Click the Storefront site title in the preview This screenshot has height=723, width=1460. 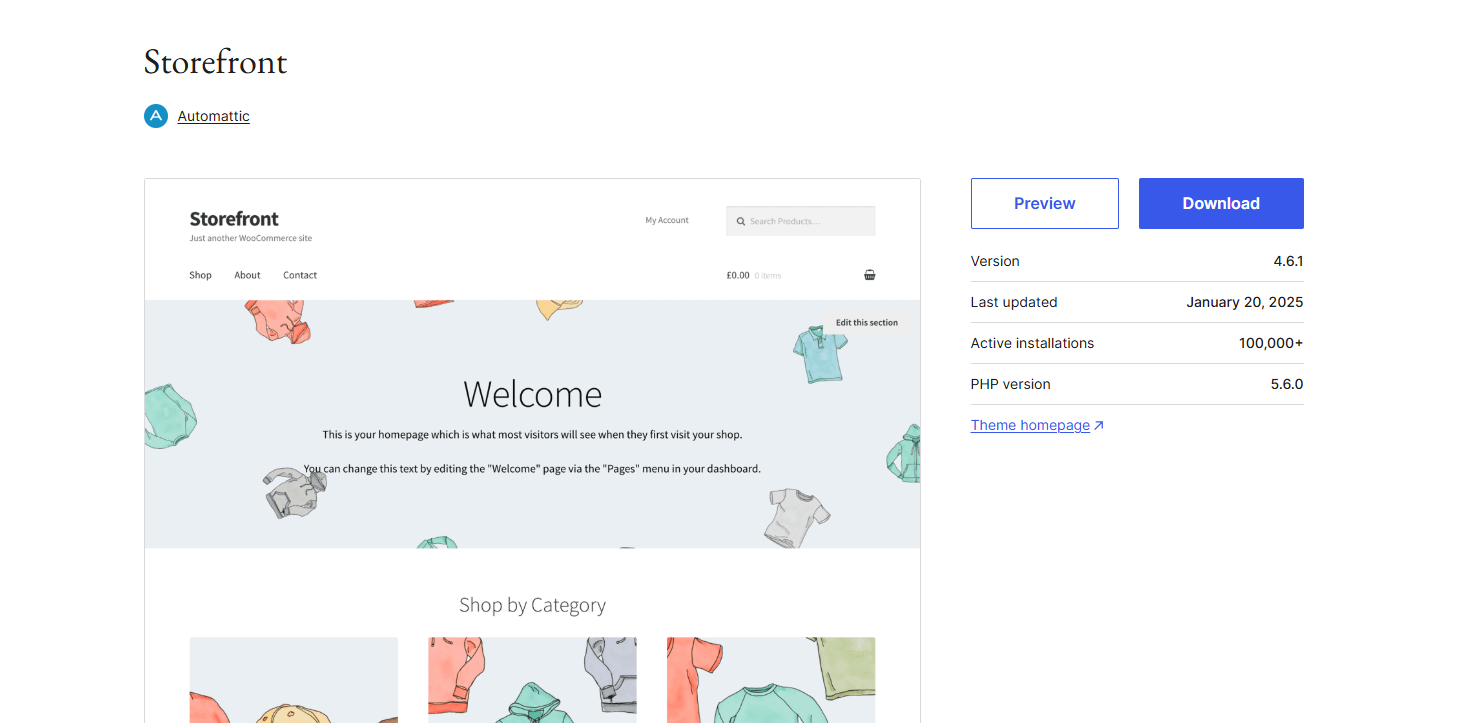click(x=234, y=219)
